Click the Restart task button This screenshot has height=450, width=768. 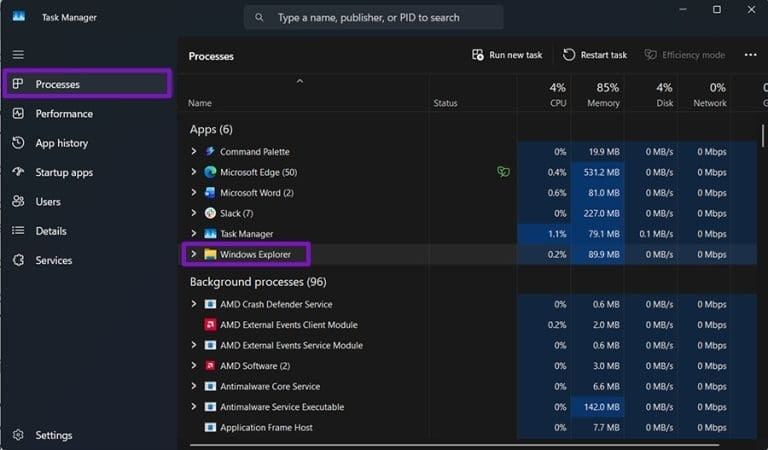tap(595, 55)
